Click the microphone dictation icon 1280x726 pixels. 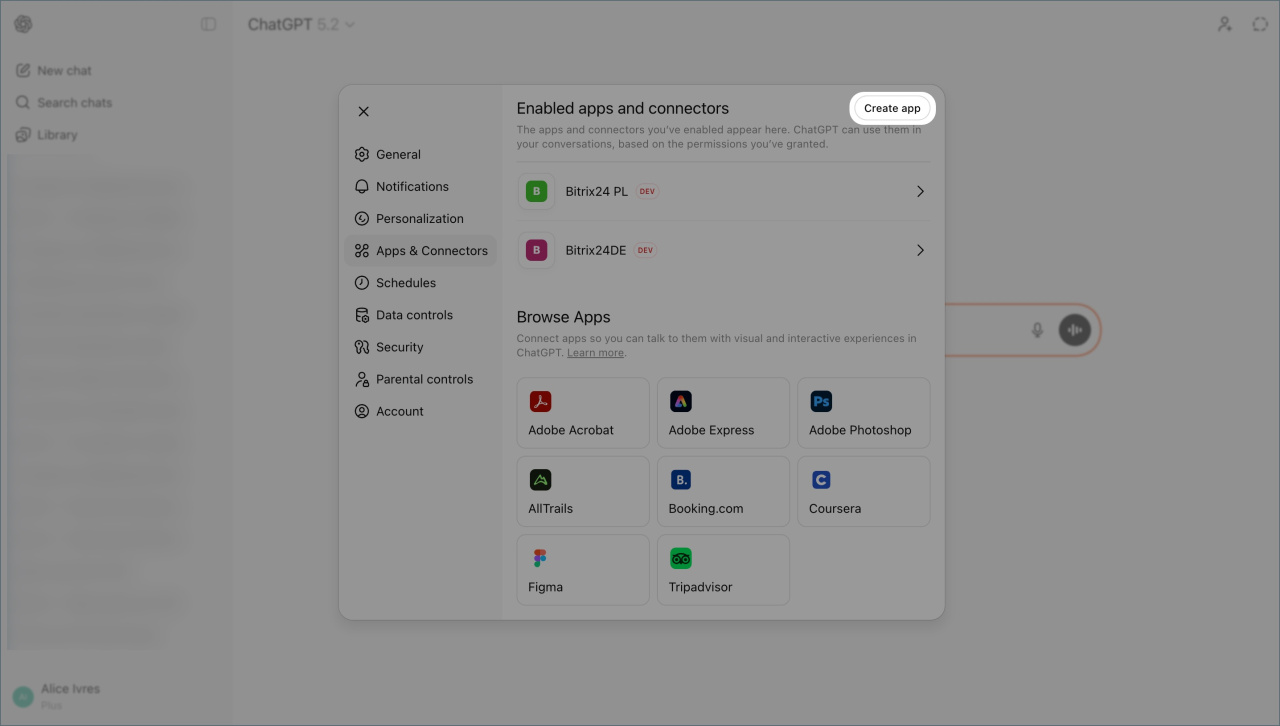point(1037,330)
